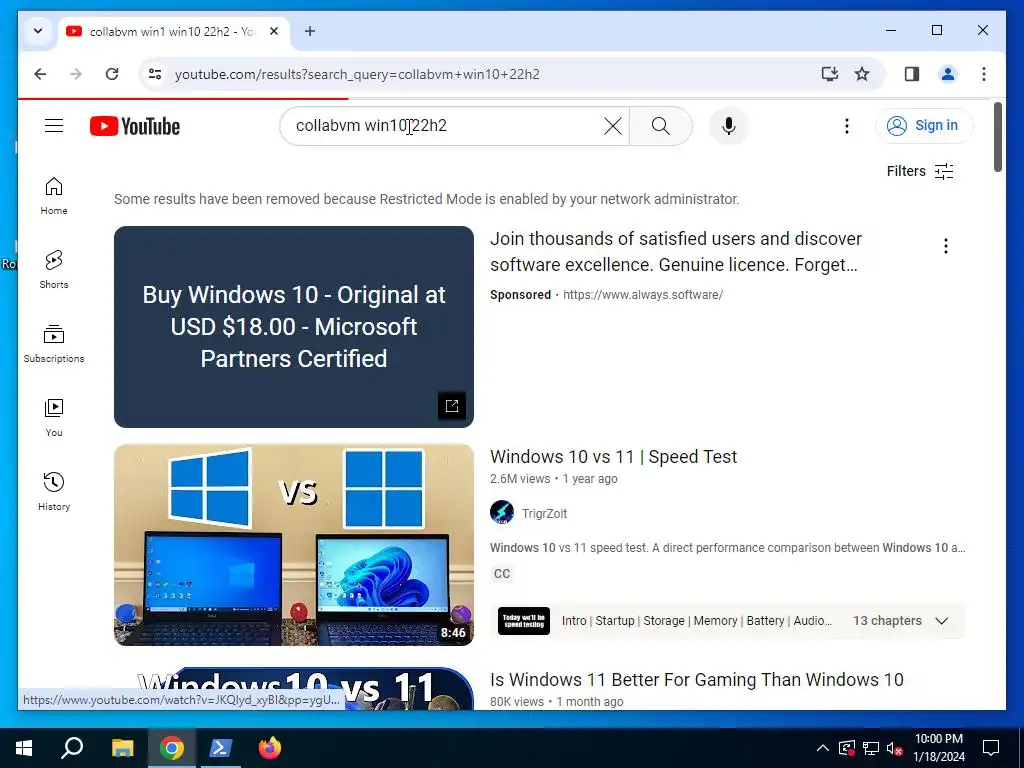Bookmark this page with the star icon

862,74
